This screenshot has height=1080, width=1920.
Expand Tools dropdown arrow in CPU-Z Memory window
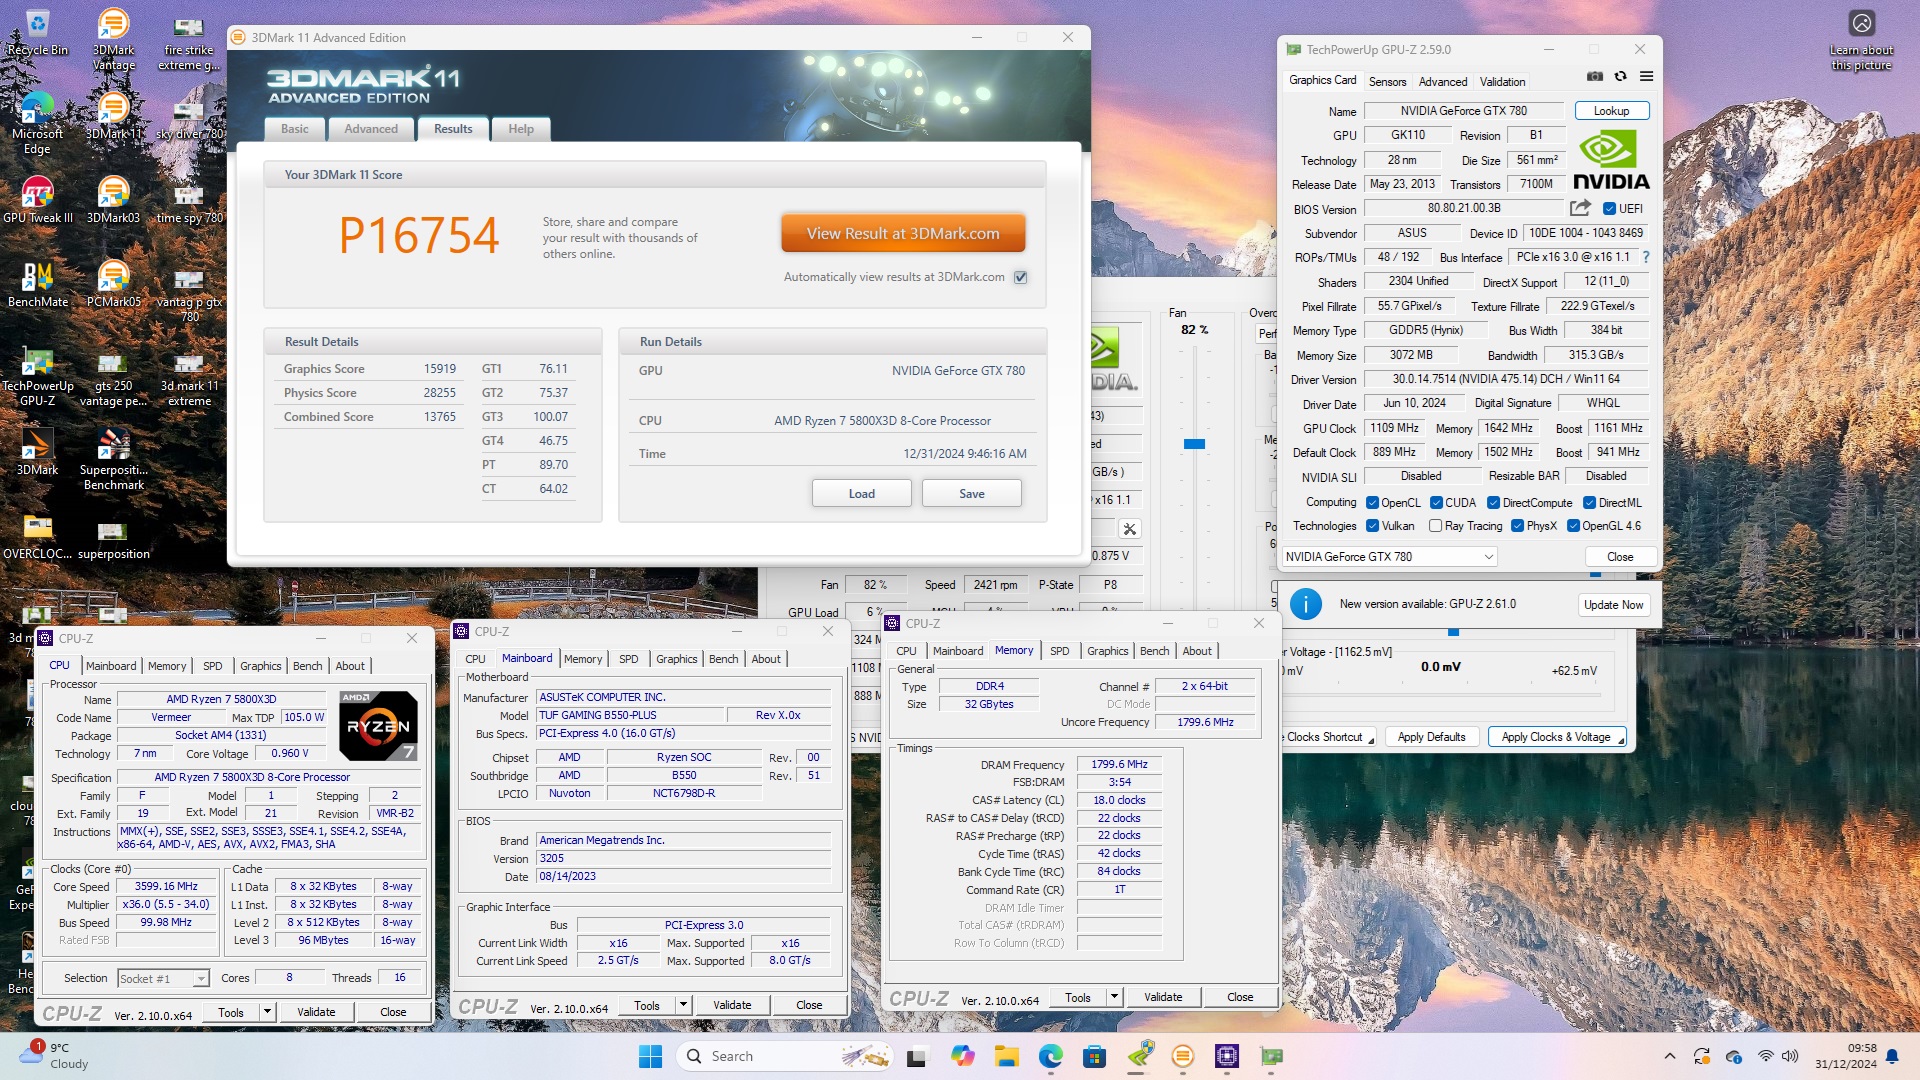(x=1114, y=997)
